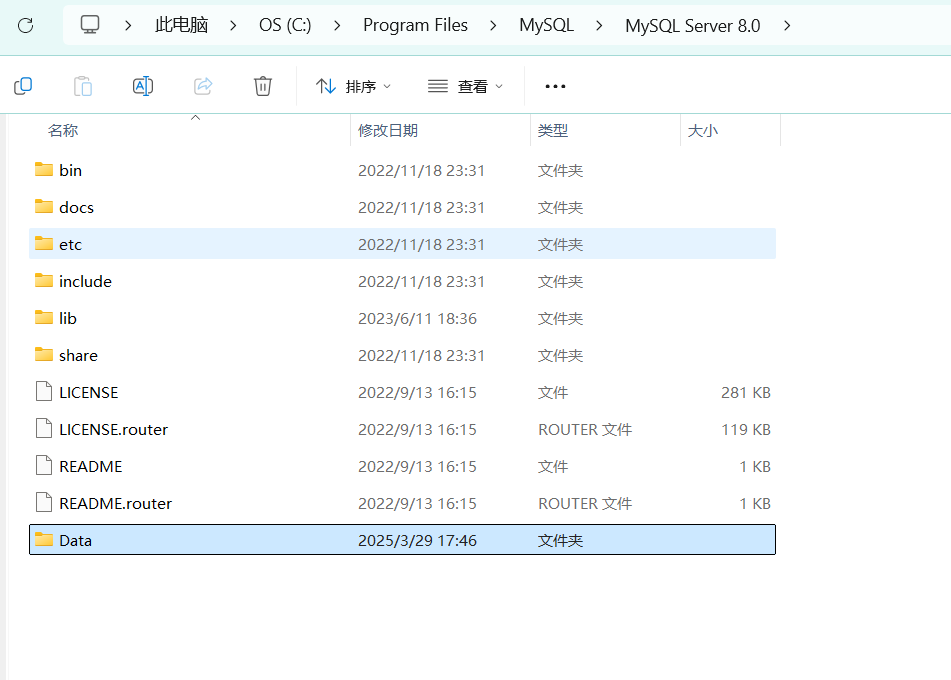Click the paste clipboard icon
The image size is (951, 680).
pyautogui.click(x=83, y=86)
